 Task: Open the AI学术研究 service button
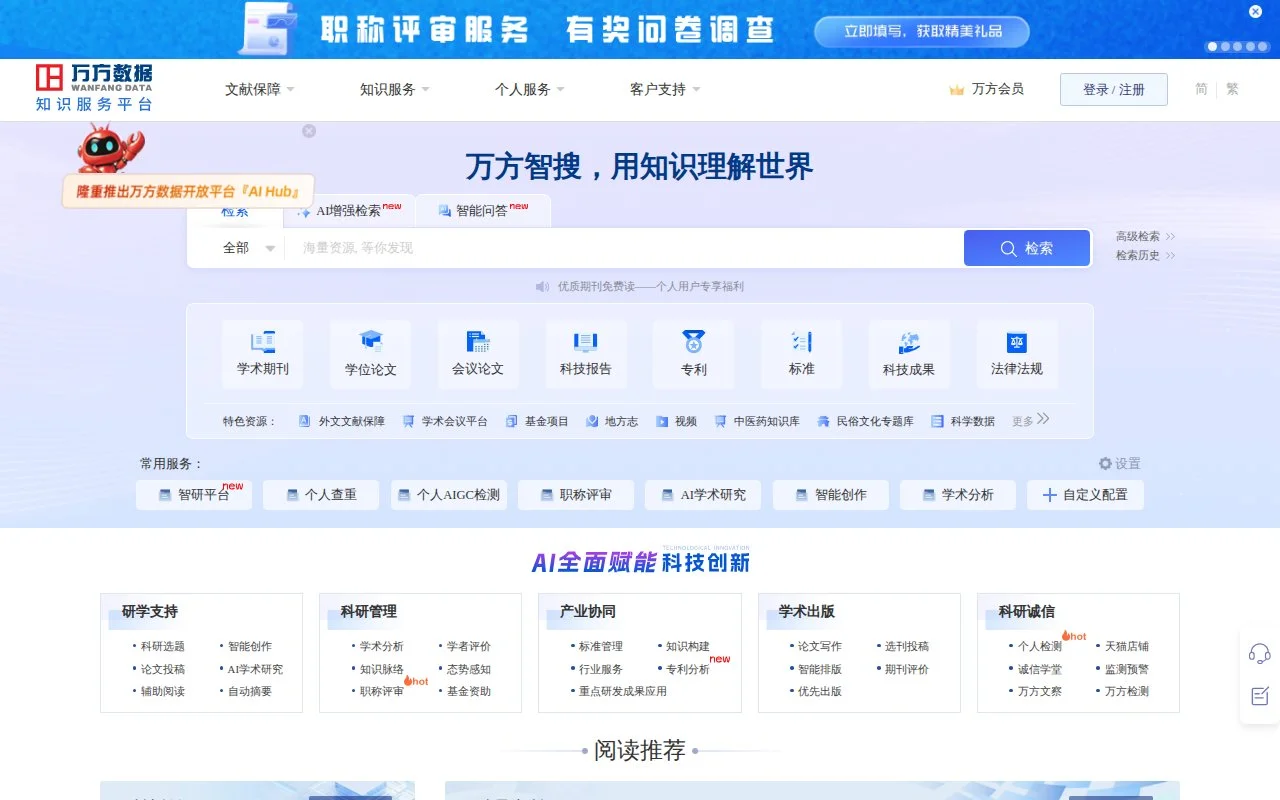703,495
